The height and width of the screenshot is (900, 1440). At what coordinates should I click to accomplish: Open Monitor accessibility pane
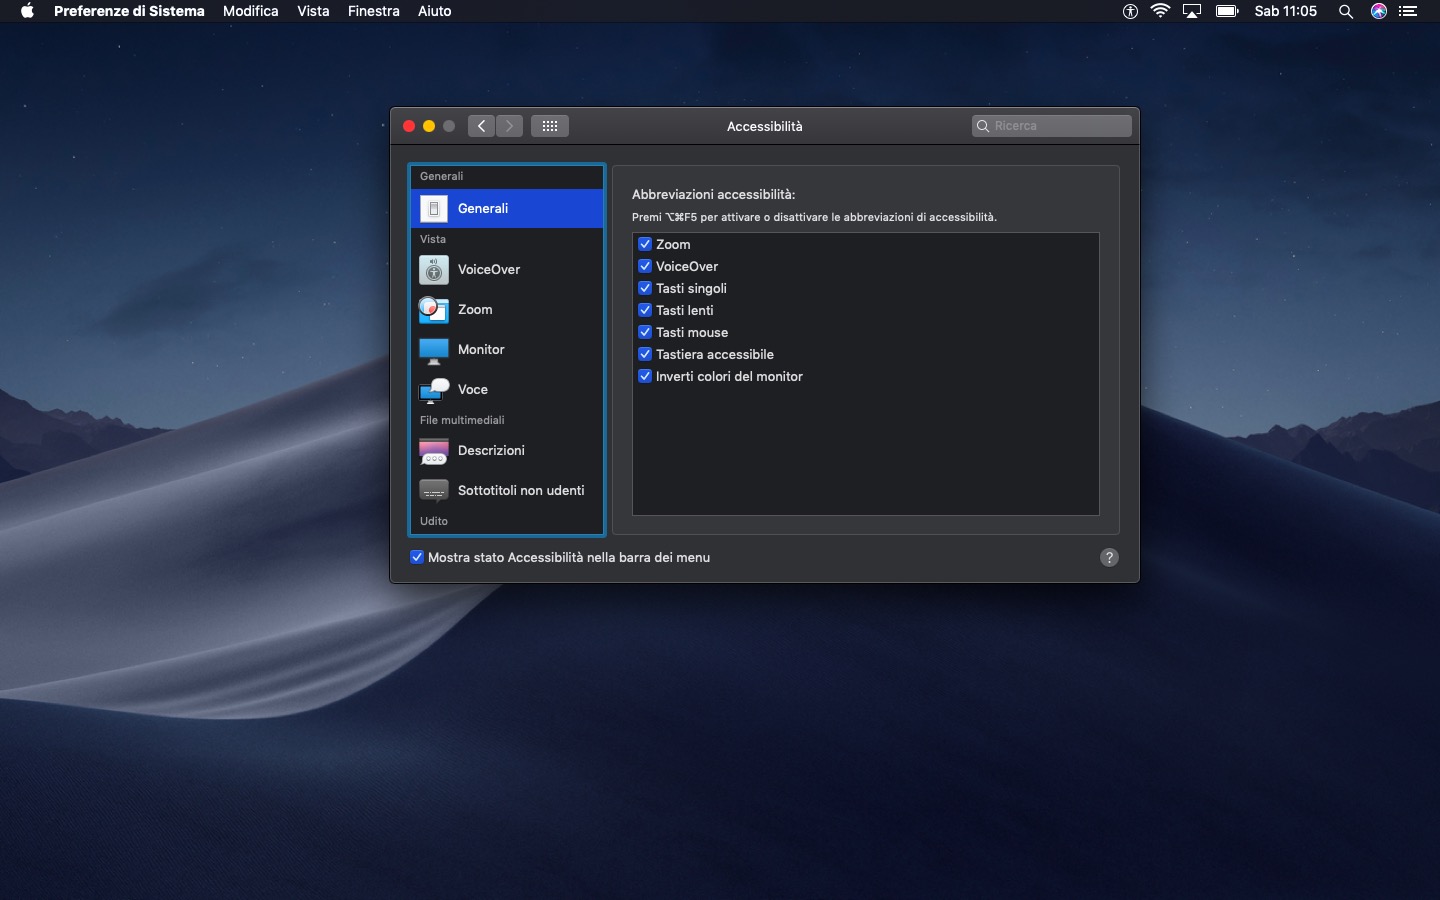480,350
